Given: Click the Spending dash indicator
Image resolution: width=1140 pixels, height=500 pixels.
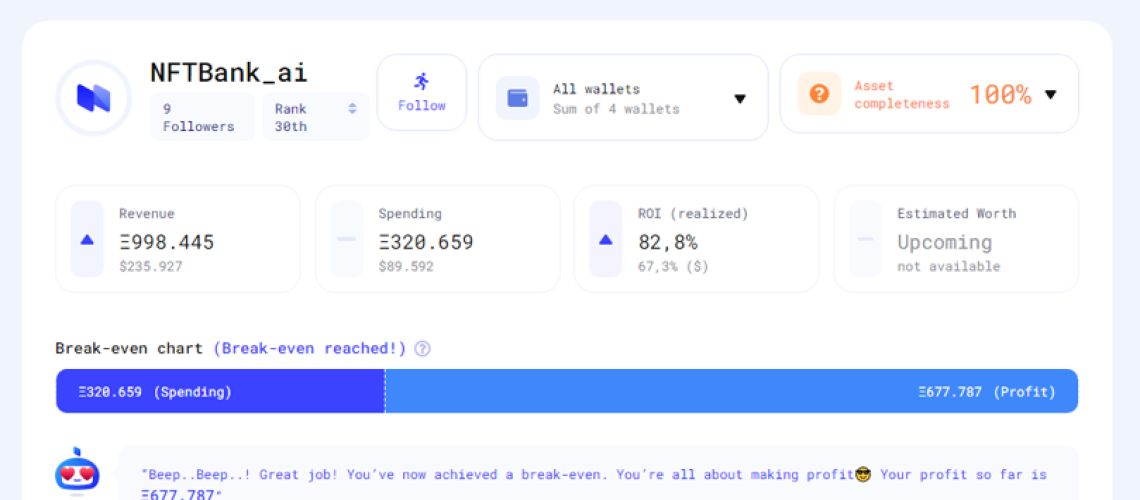Looking at the screenshot, I should click(346, 239).
